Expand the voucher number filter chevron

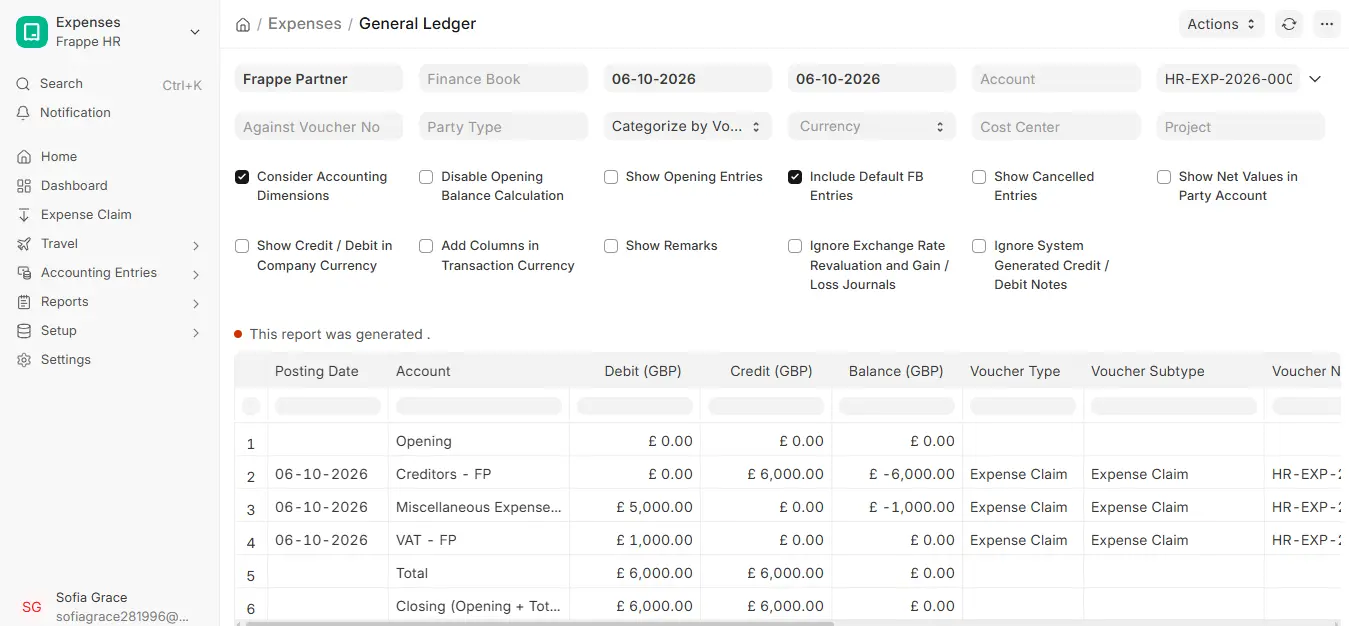click(x=1316, y=79)
